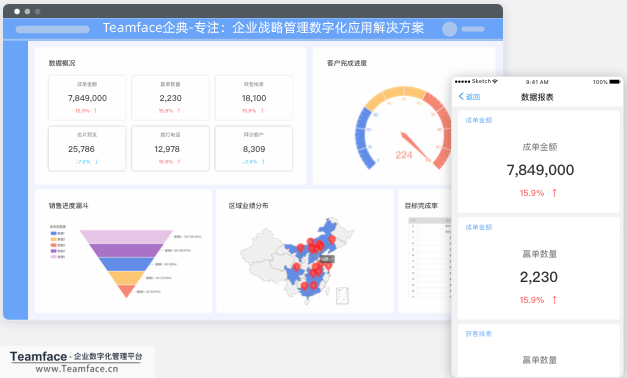Click red up arrow under 12,978
This screenshot has width=627, height=378.
tap(178, 162)
